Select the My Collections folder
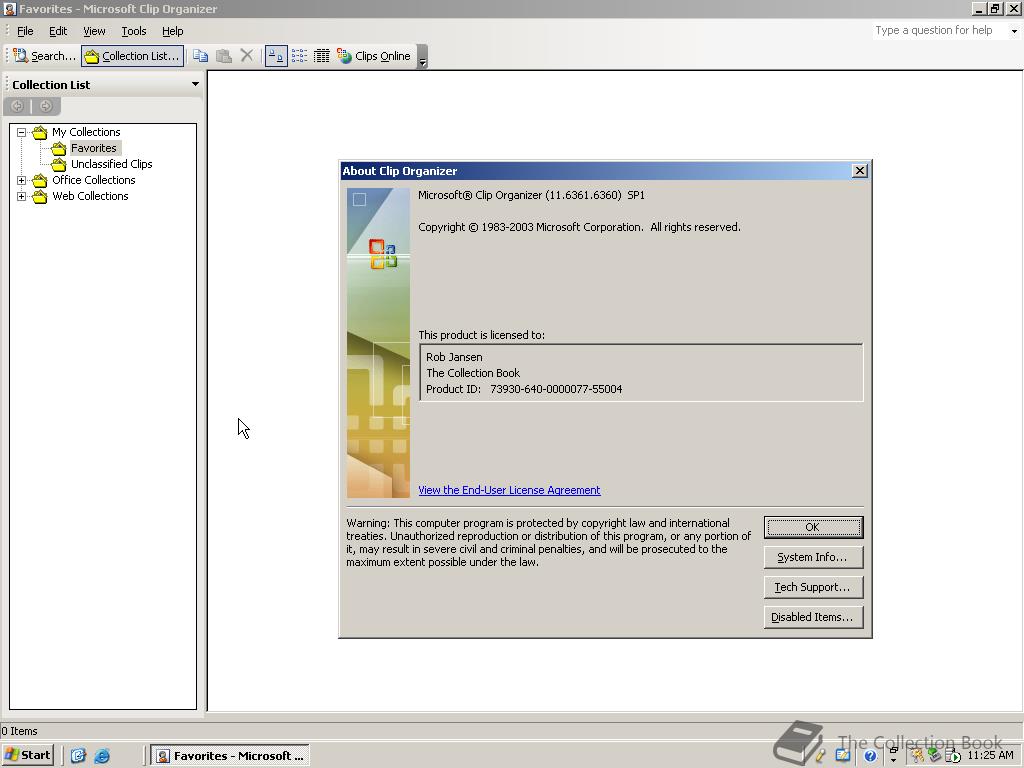This screenshot has height=768, width=1024. pyautogui.click(x=86, y=132)
